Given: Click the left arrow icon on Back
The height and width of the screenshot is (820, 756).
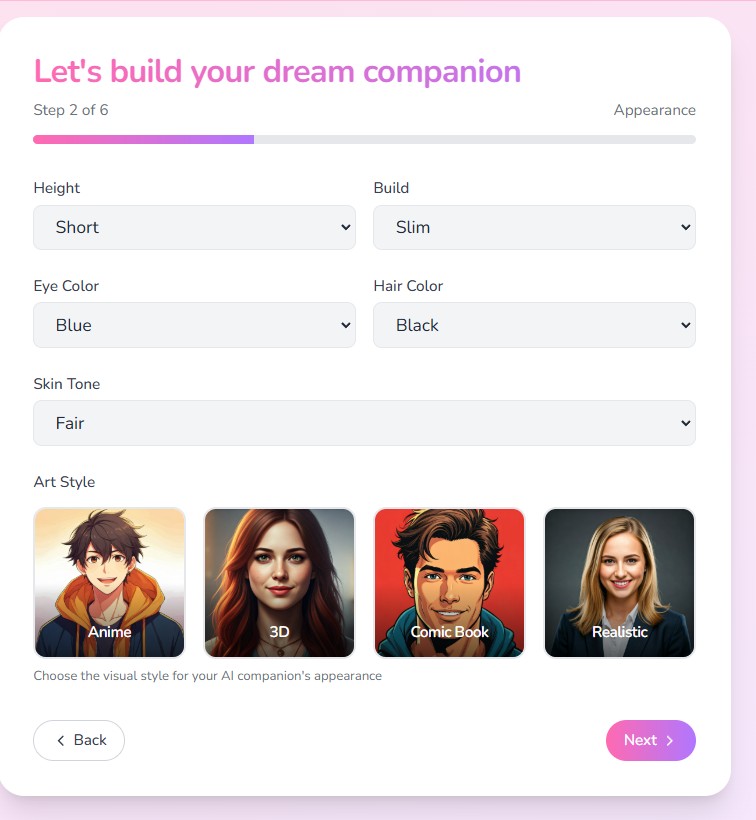Looking at the screenshot, I should click(61, 741).
